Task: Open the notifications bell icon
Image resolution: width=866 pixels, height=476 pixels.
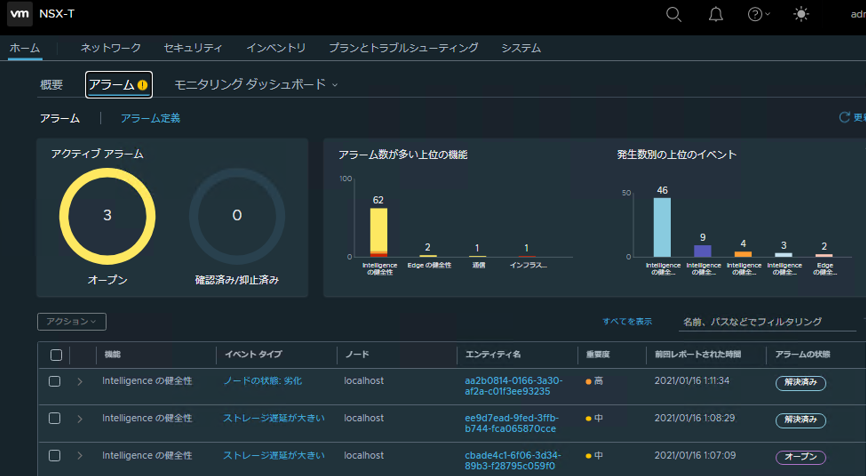Action: point(716,14)
